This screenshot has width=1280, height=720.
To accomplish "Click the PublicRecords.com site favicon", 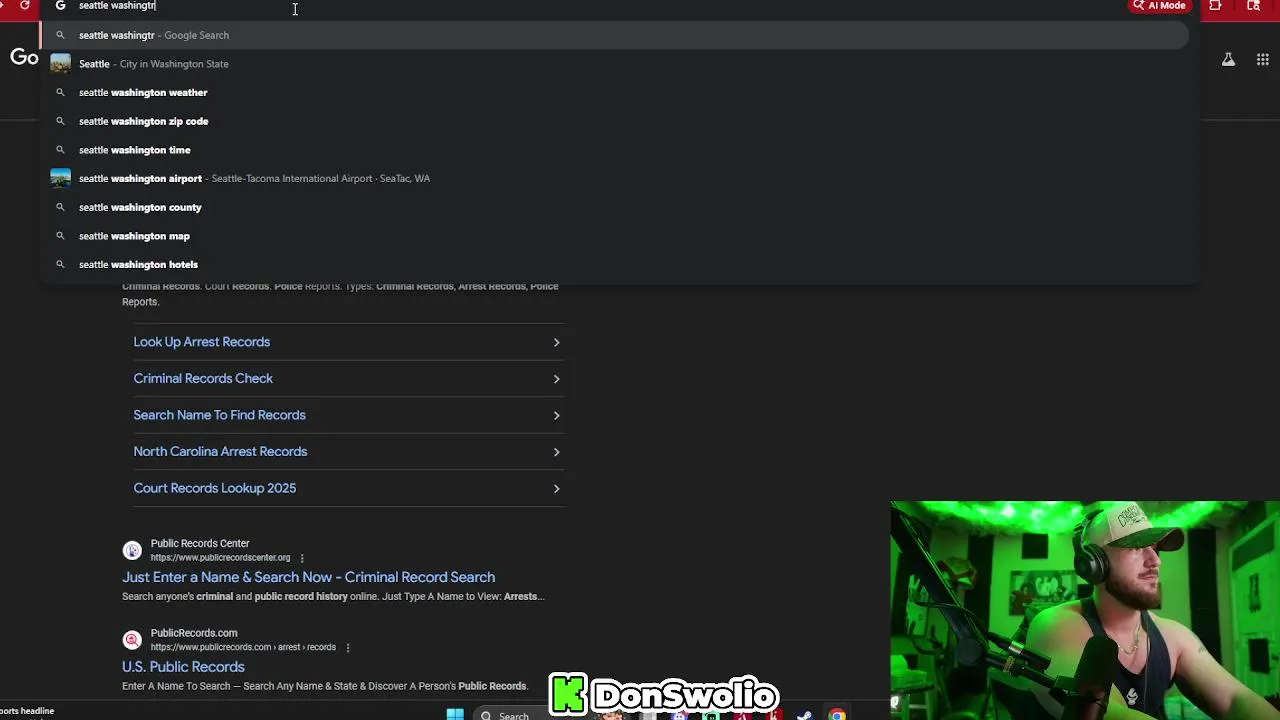I will 132,640.
